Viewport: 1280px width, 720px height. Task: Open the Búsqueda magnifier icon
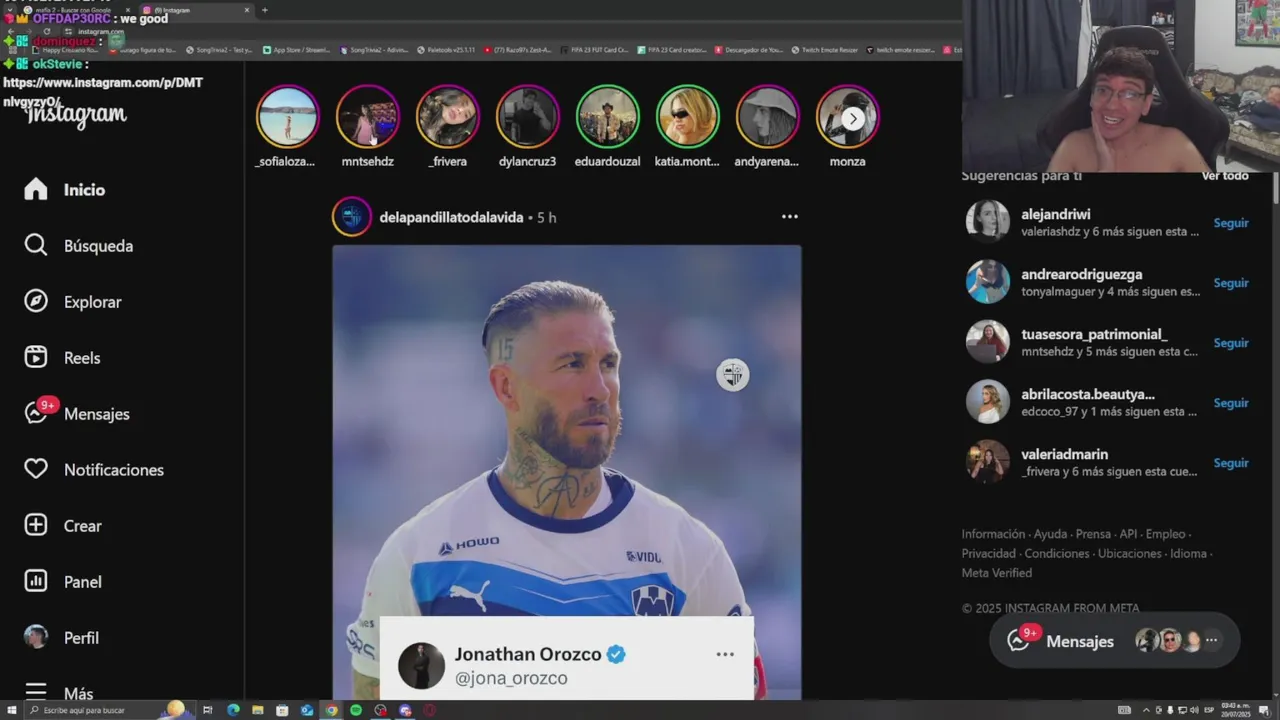[x=36, y=245]
